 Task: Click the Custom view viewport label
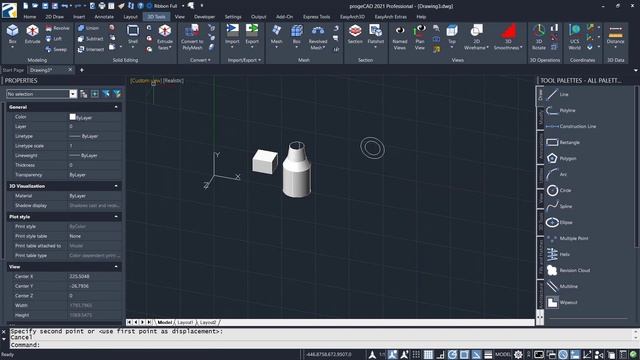click(145, 81)
